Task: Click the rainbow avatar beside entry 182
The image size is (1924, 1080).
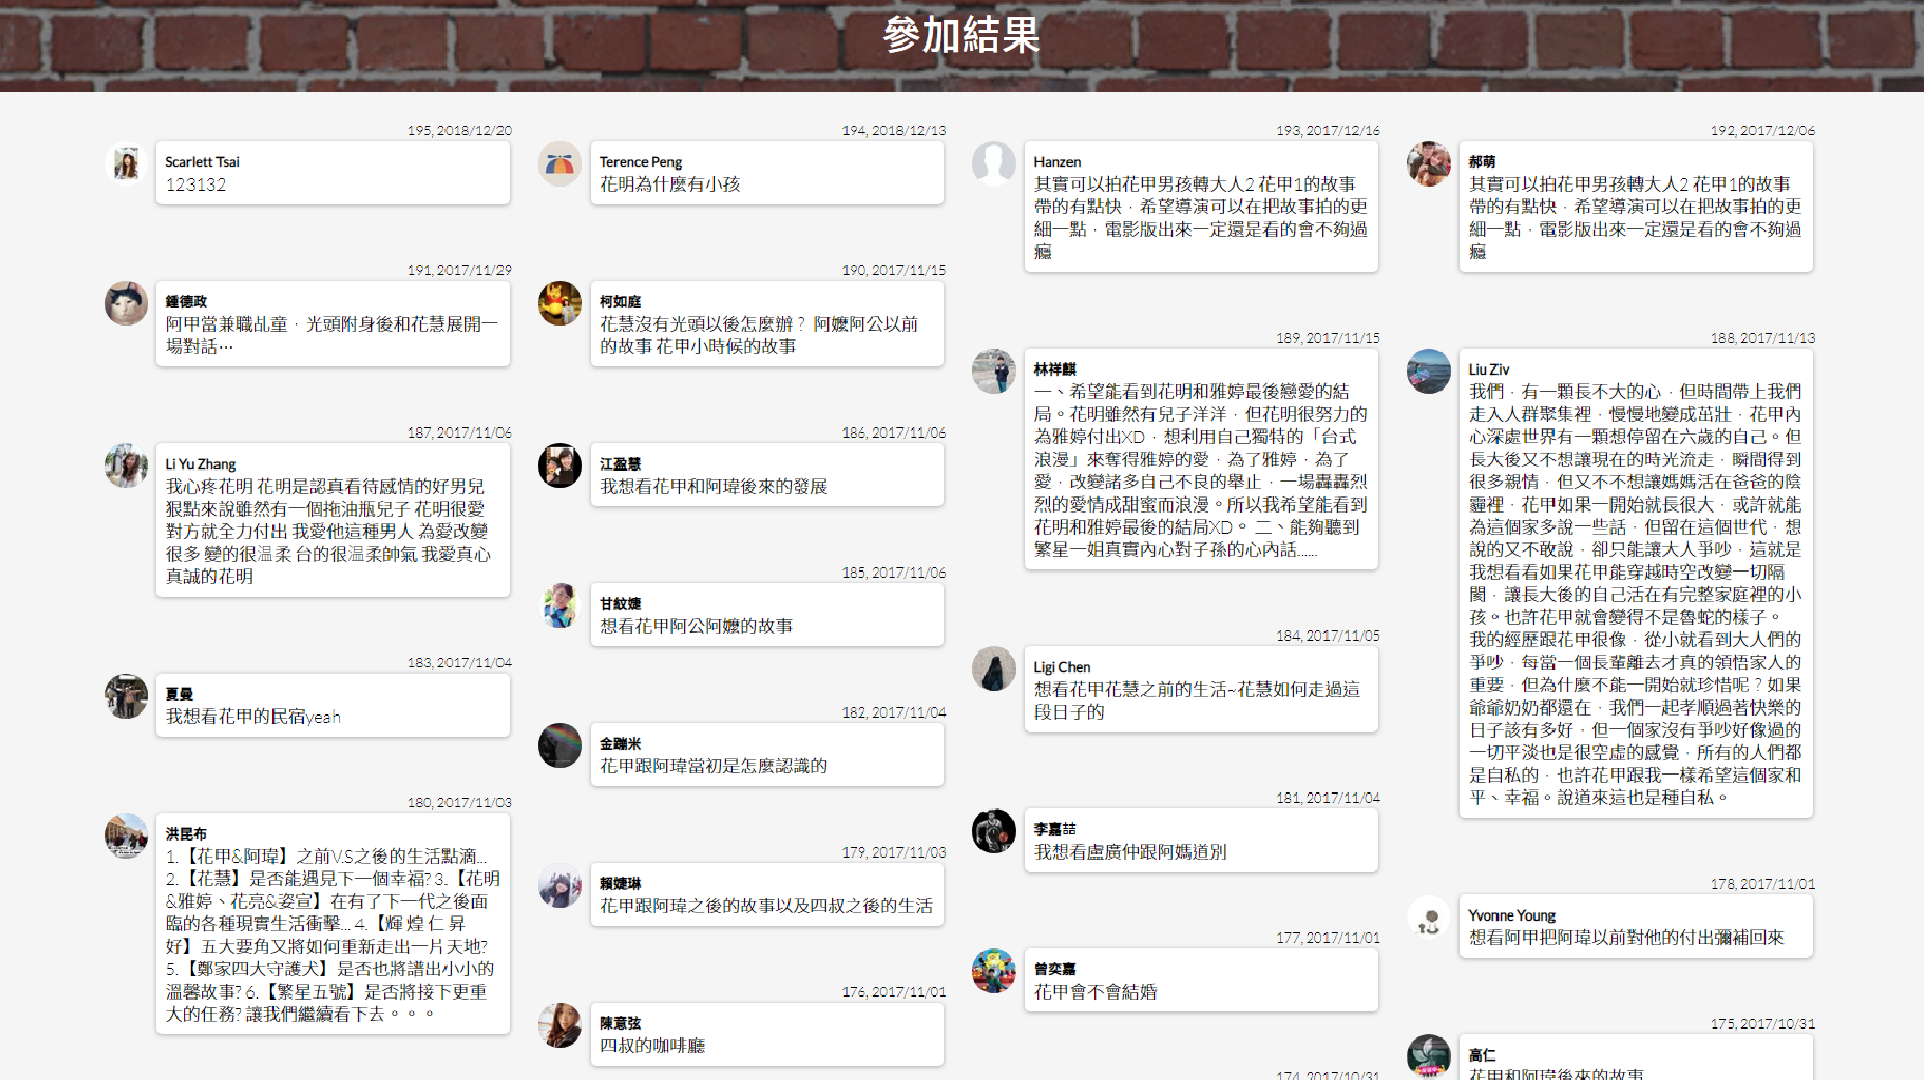Action: pyautogui.click(x=560, y=745)
